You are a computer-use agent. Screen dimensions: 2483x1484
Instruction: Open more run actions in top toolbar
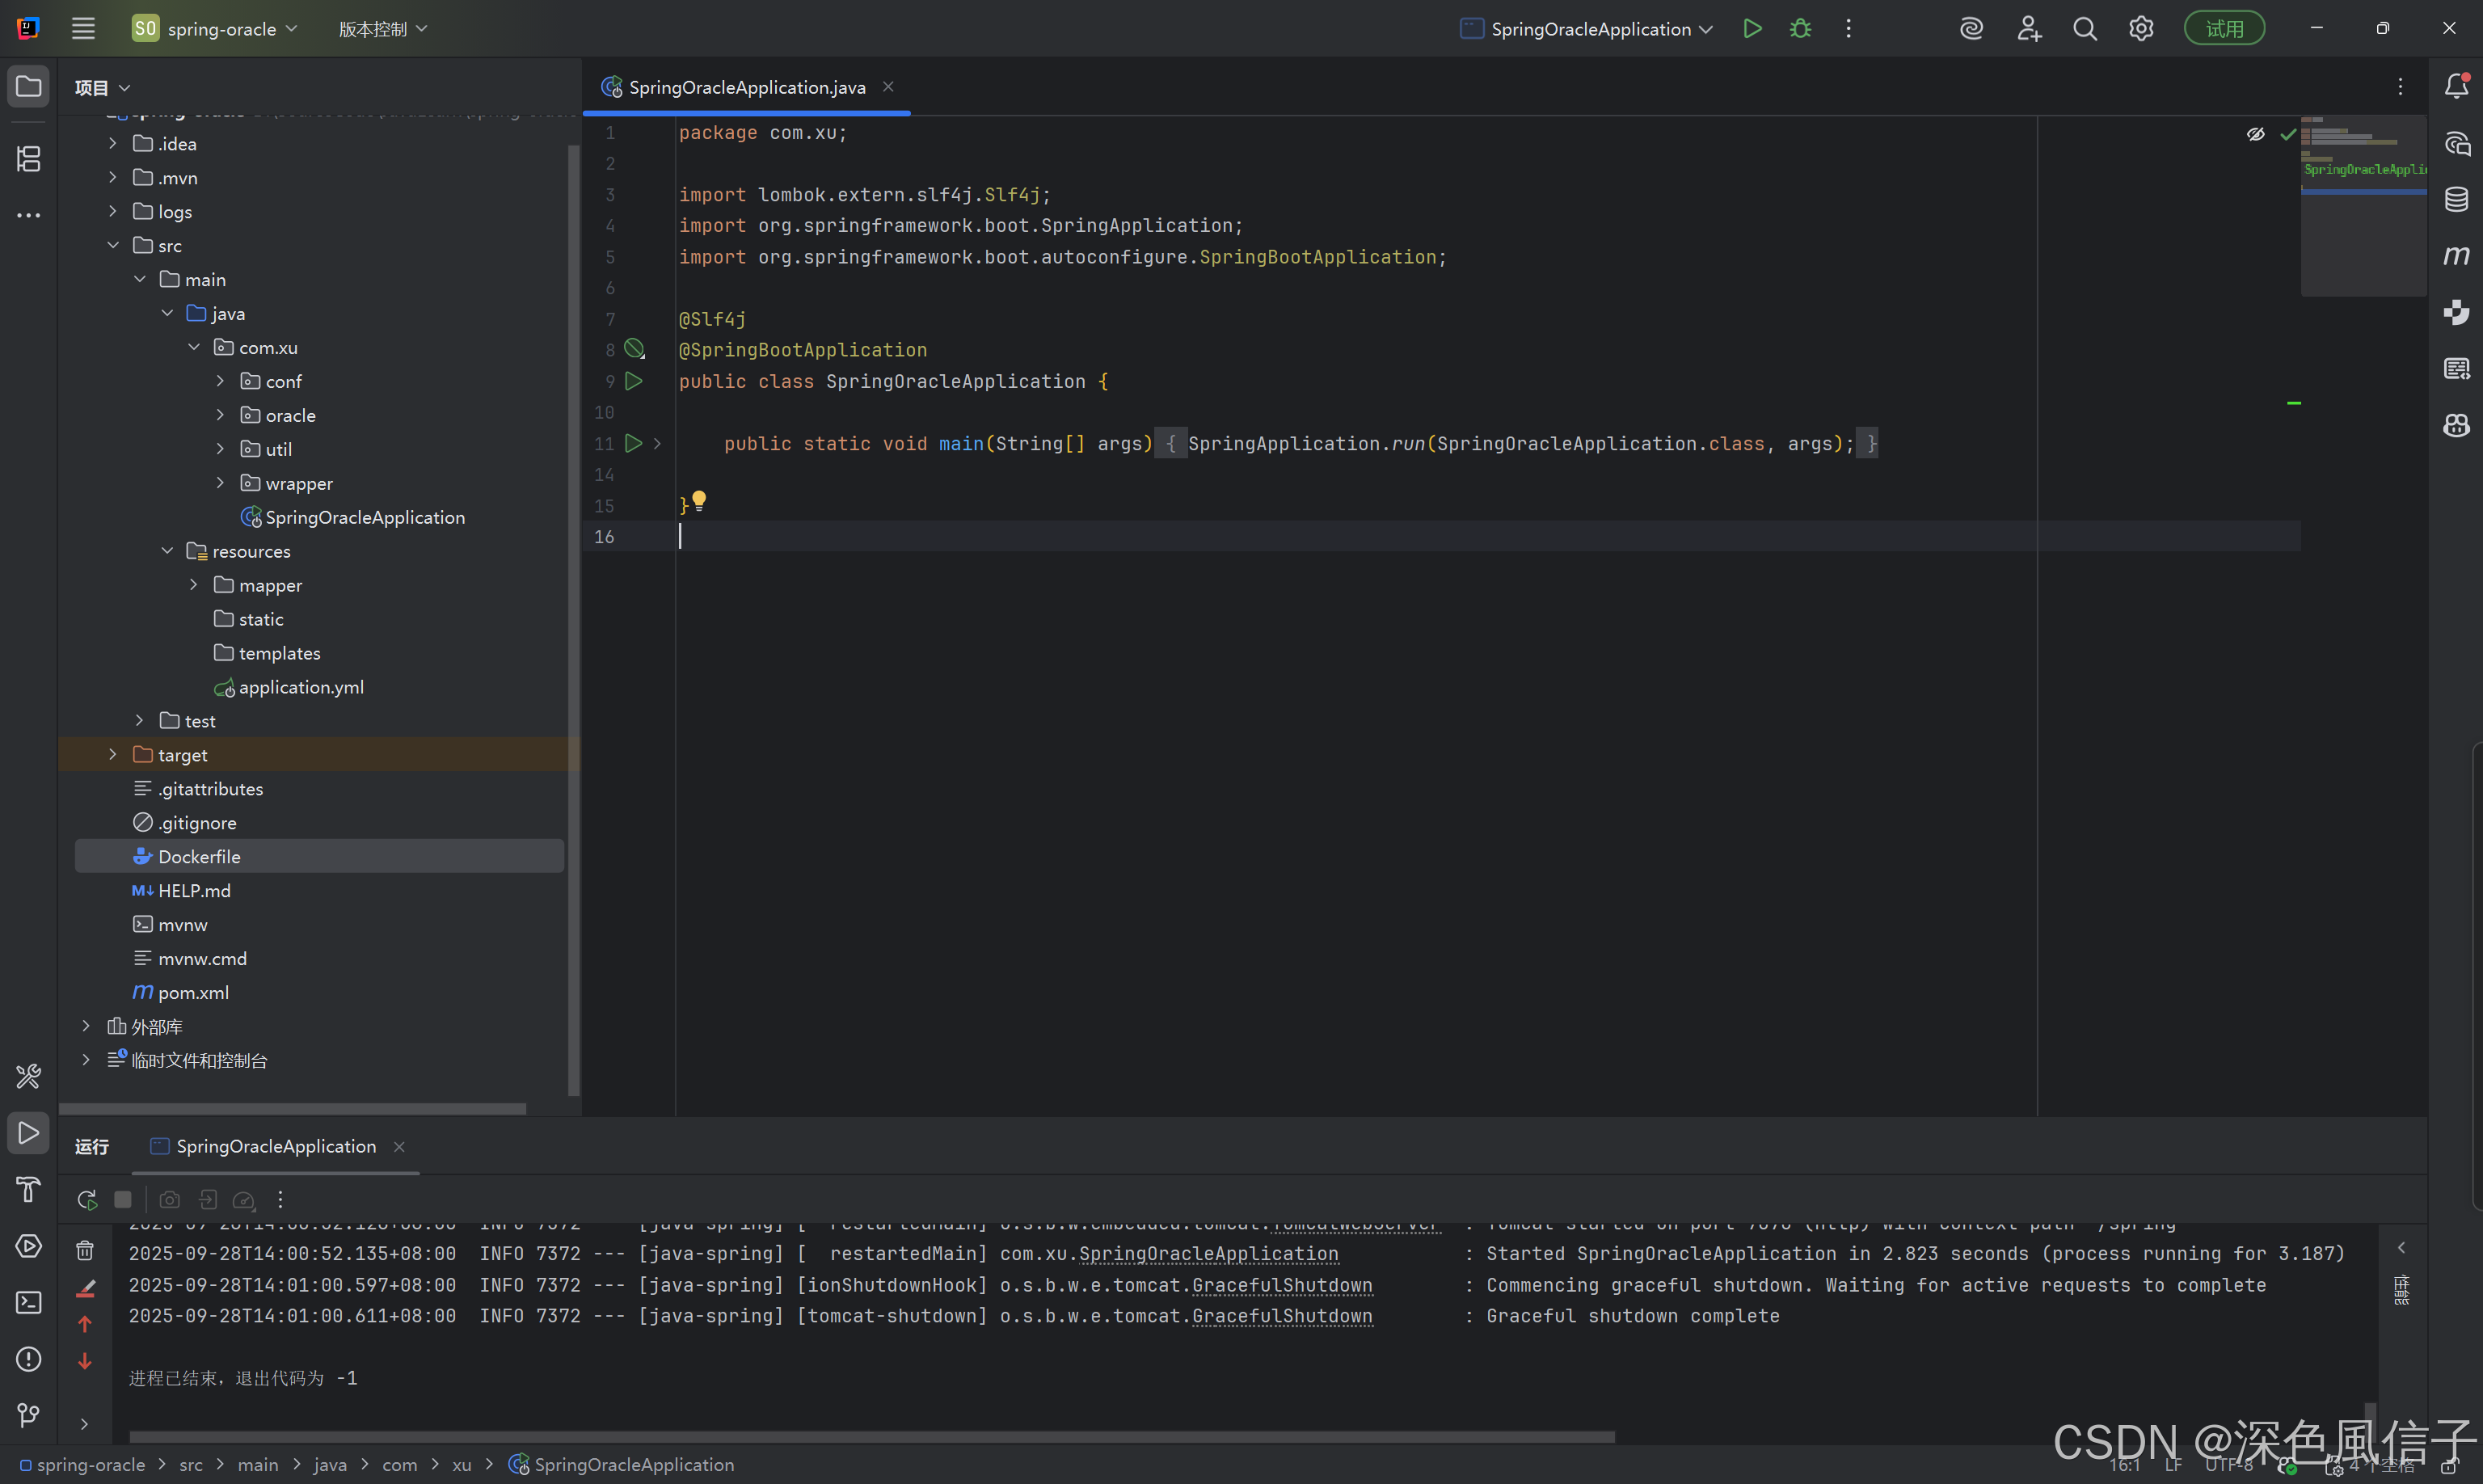tap(1848, 29)
